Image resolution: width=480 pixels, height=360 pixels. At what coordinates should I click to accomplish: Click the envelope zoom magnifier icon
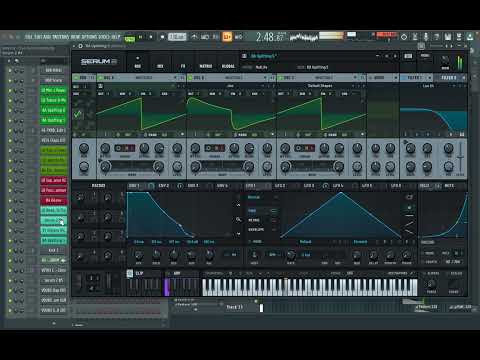[238, 219]
